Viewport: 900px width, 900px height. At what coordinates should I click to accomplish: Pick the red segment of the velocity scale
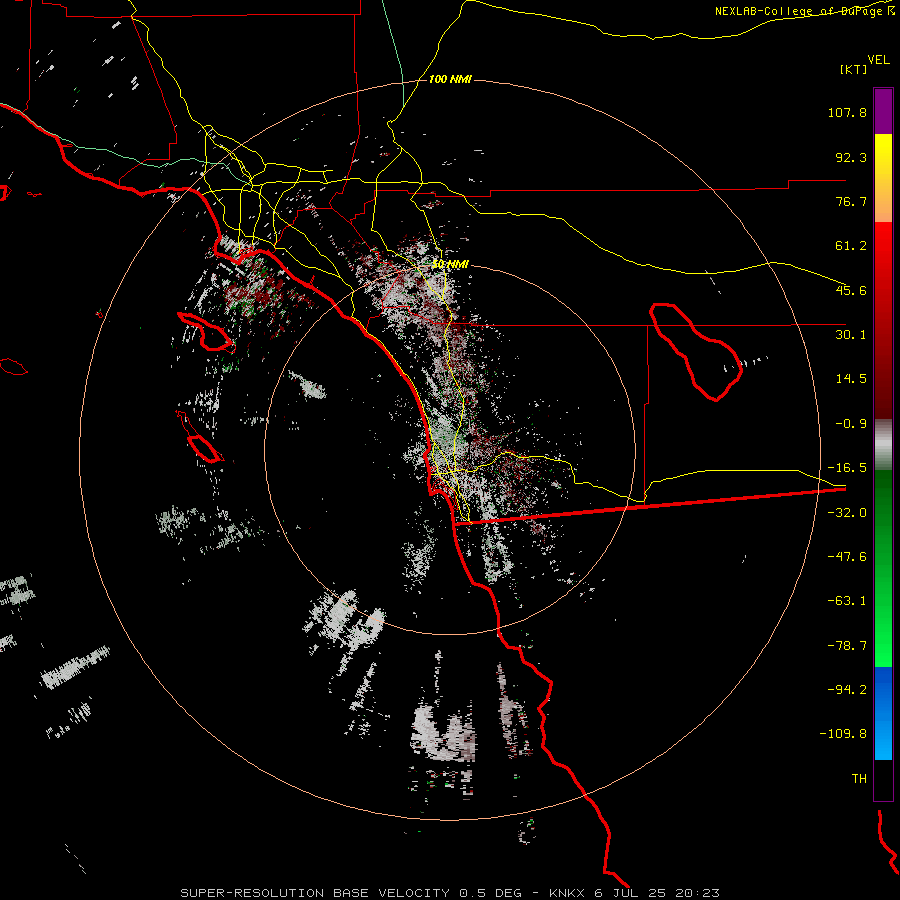click(883, 320)
